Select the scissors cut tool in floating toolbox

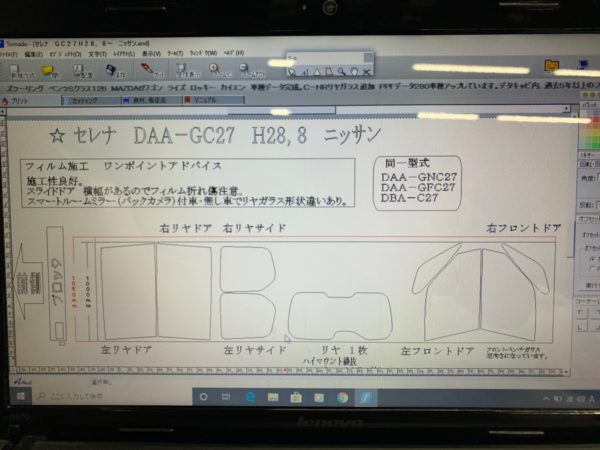click(366, 72)
